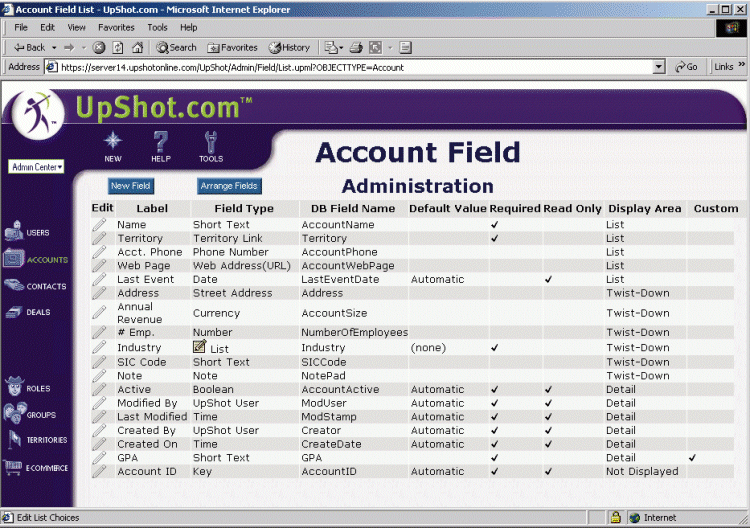Click the NumberOfEmployees cell
The height and width of the screenshot is (528, 750).
pos(354,332)
